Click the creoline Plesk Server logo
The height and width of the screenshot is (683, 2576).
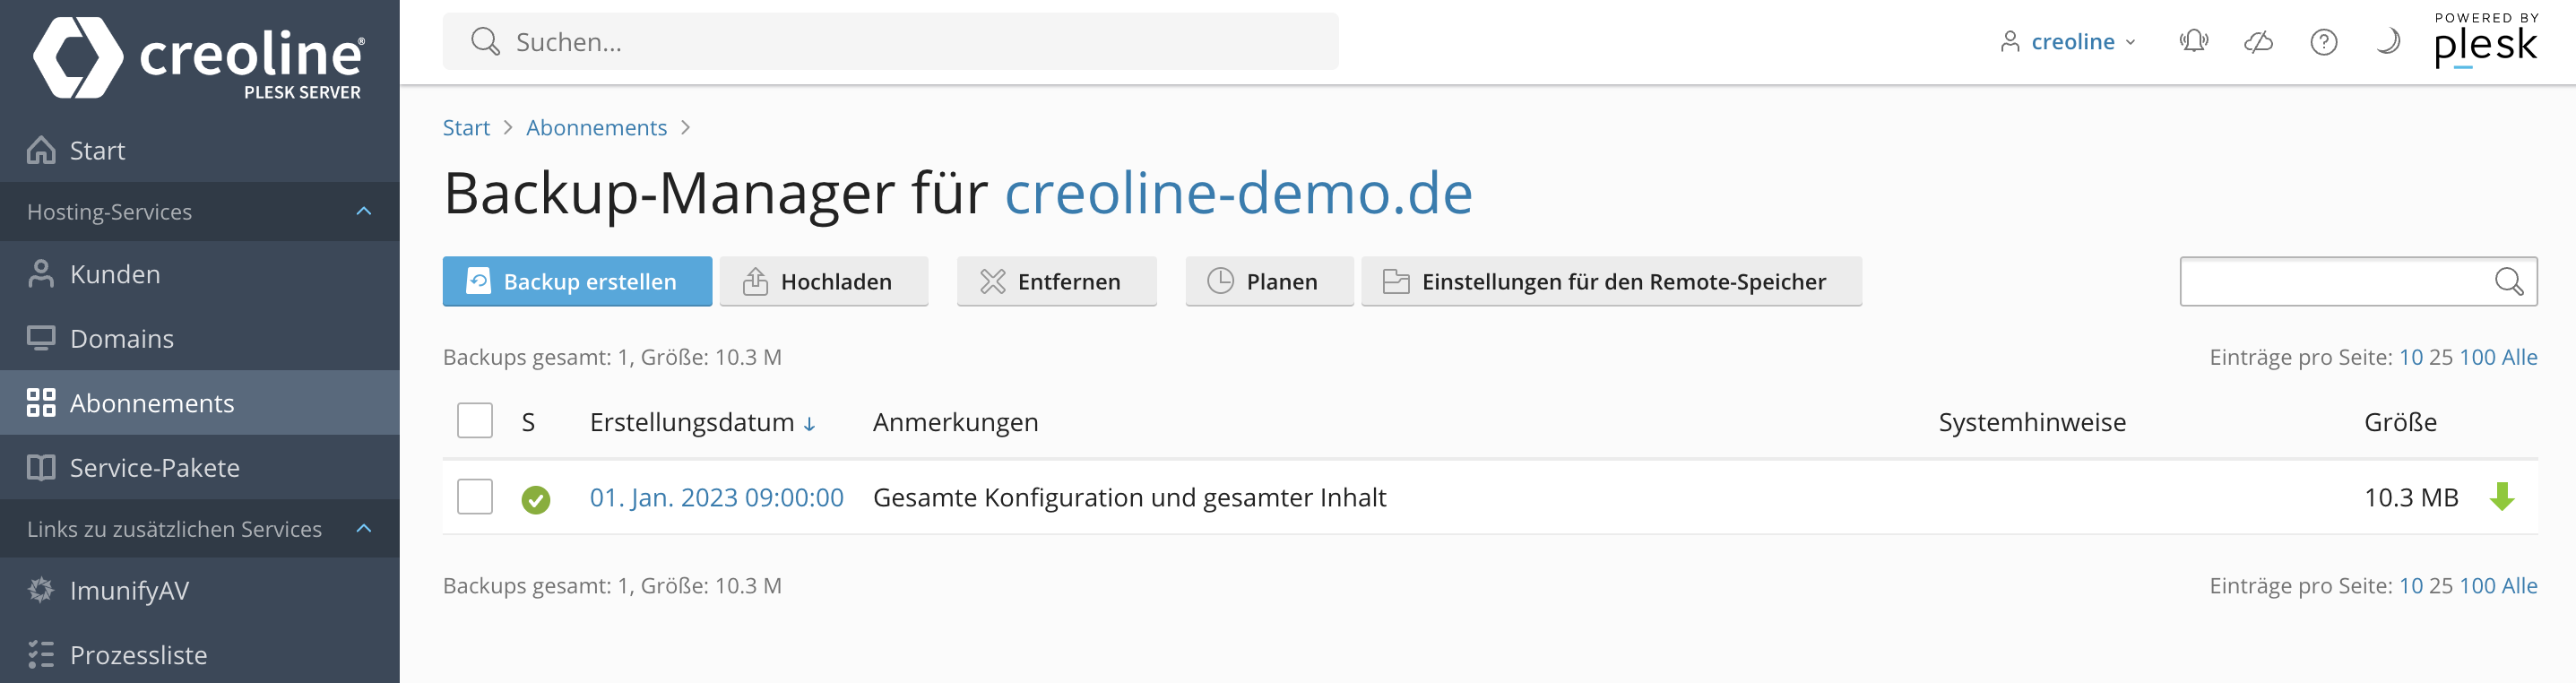tap(200, 58)
